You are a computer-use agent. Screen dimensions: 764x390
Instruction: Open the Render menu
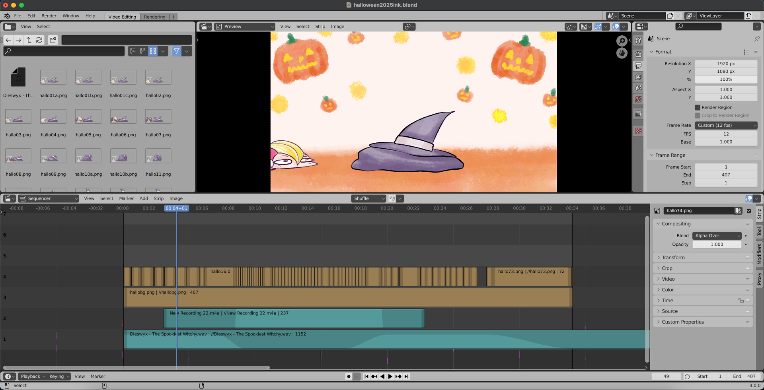click(x=49, y=16)
